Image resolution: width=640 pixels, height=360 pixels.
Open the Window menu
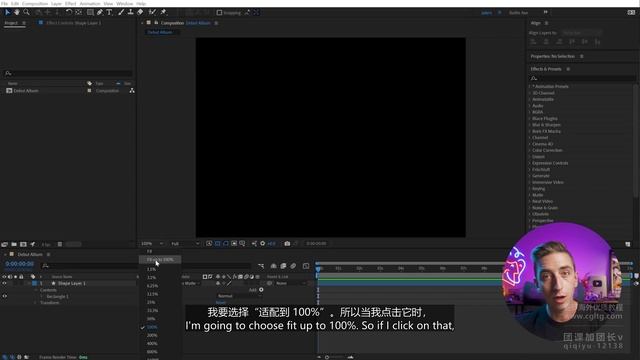click(x=124, y=3)
